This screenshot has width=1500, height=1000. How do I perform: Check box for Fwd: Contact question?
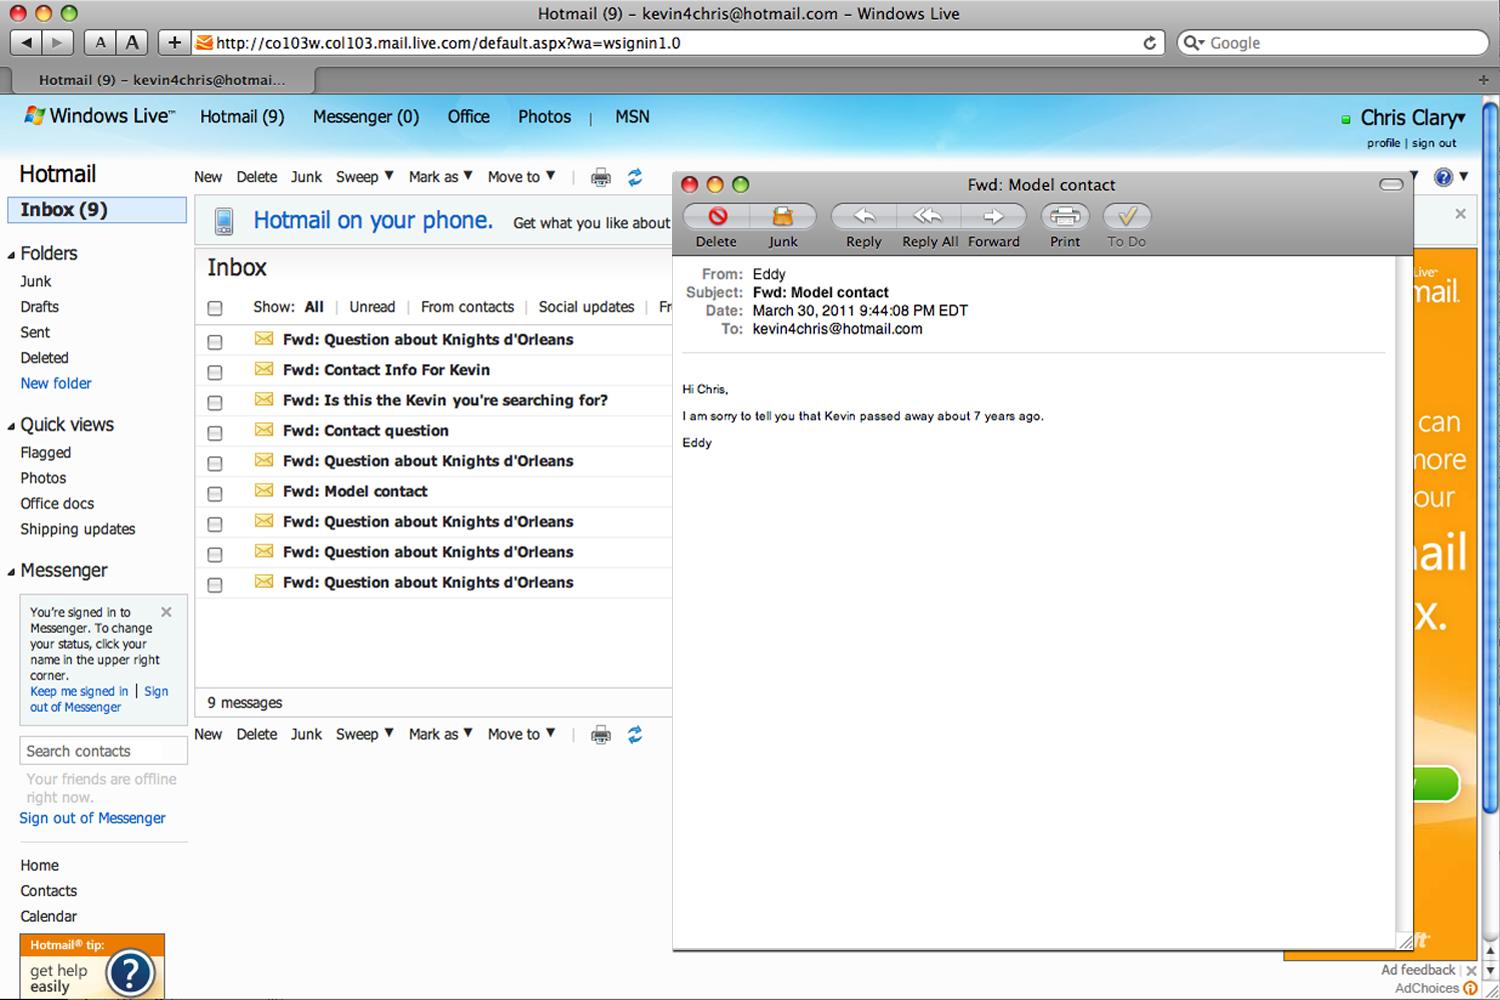coord(215,433)
